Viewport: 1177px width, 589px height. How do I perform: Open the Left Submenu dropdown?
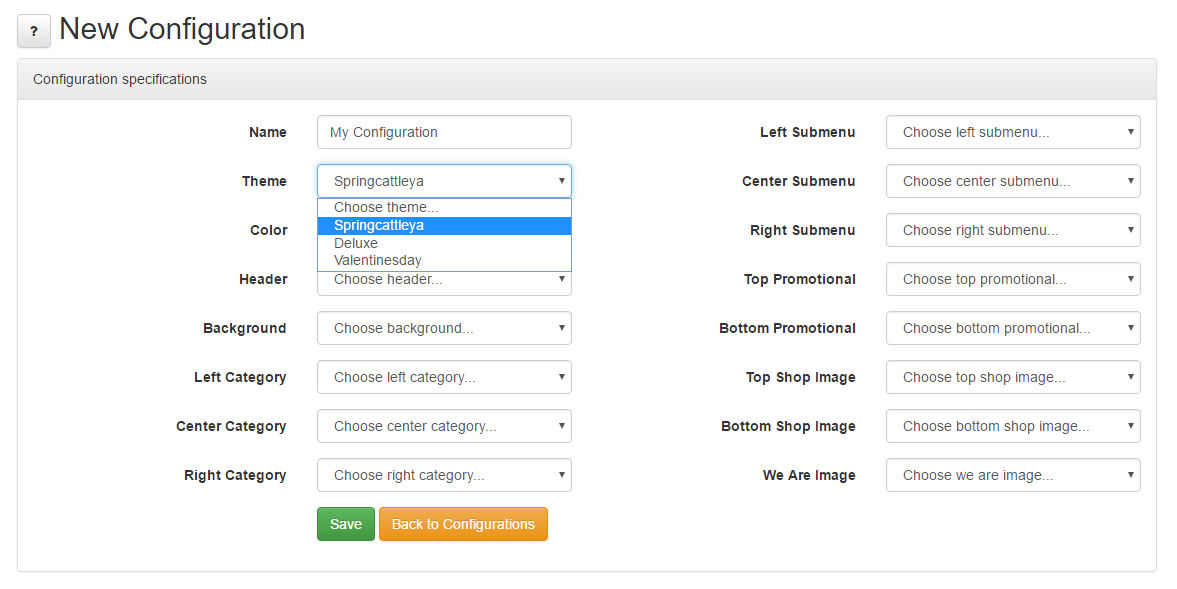click(x=1013, y=132)
